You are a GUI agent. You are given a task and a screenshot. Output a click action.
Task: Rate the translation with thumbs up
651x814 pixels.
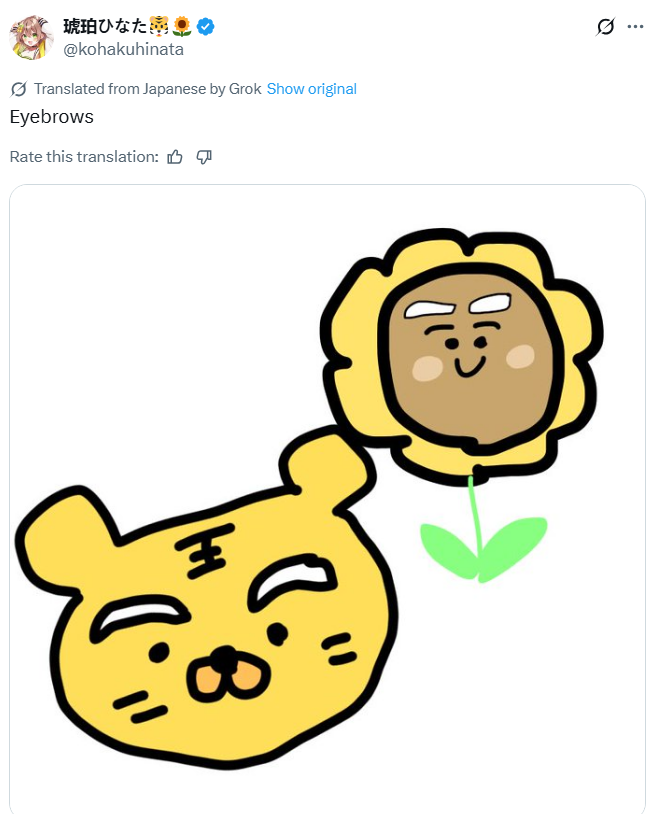pos(175,157)
